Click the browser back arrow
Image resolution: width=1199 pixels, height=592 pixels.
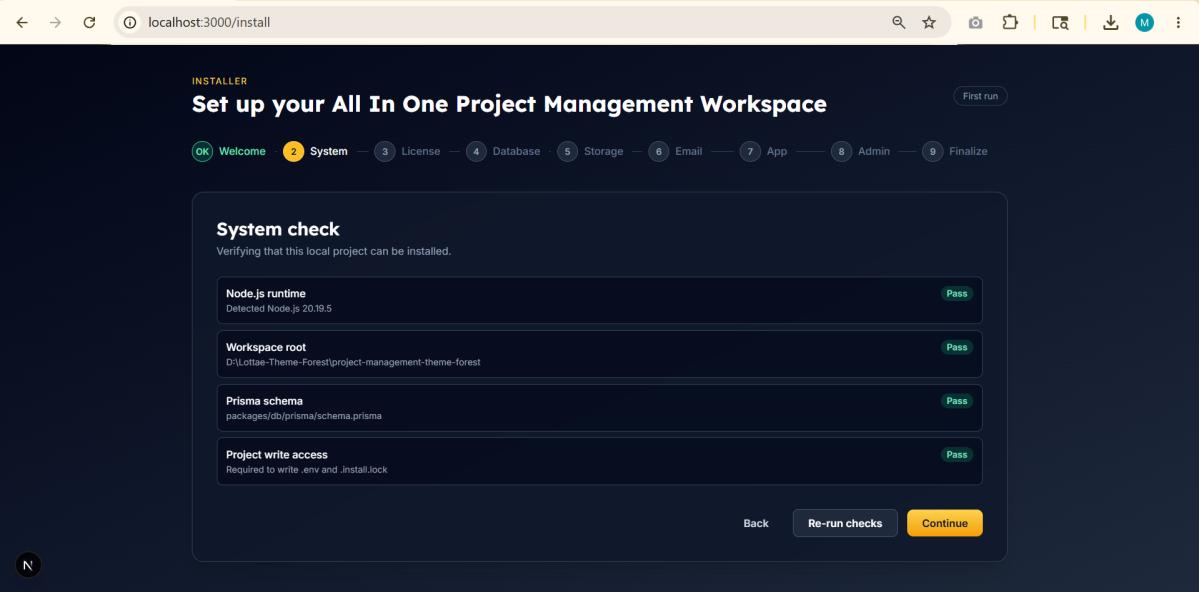(22, 22)
